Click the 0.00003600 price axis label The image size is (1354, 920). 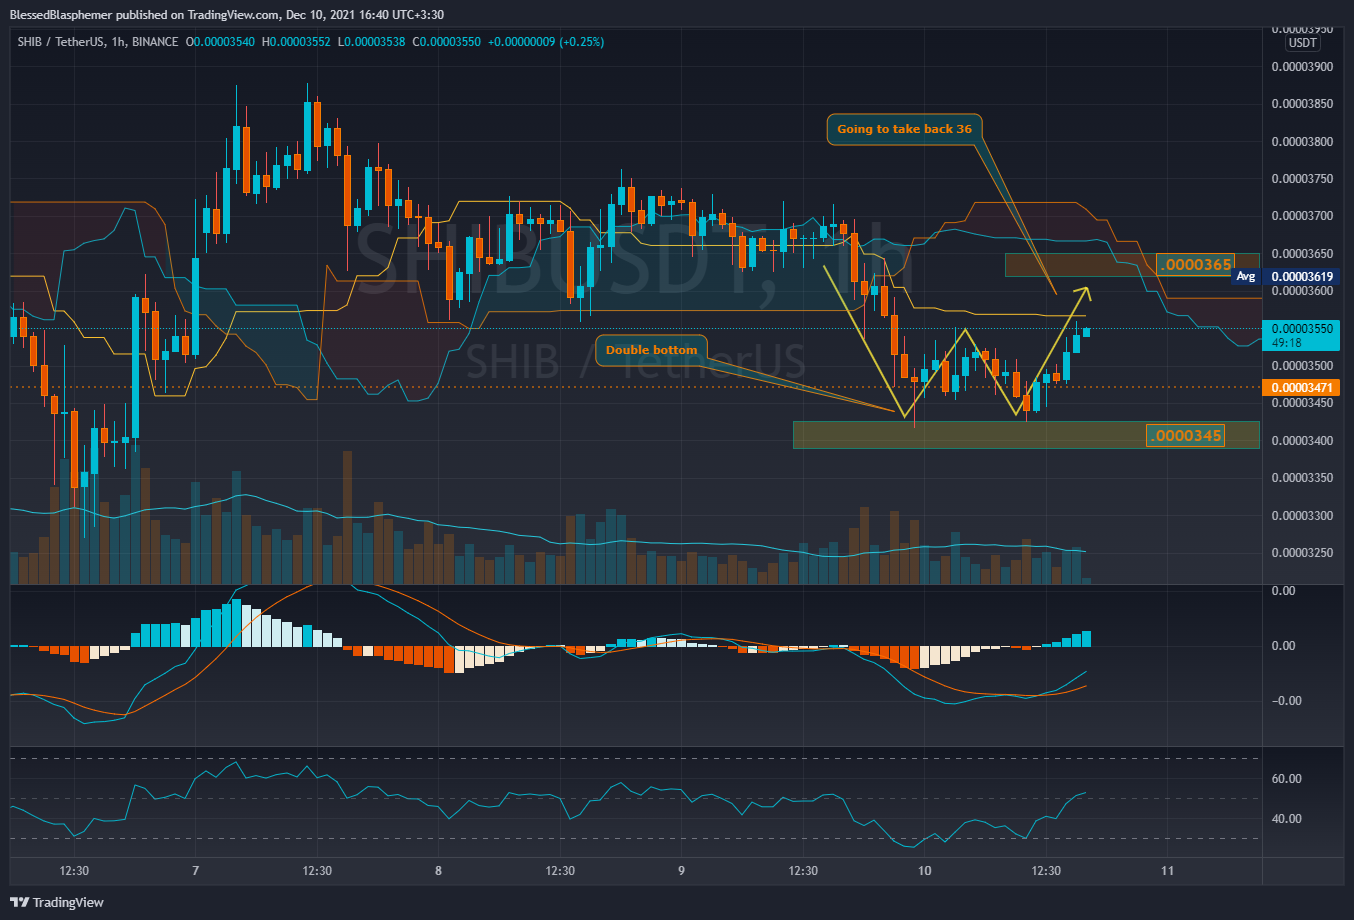click(1301, 291)
